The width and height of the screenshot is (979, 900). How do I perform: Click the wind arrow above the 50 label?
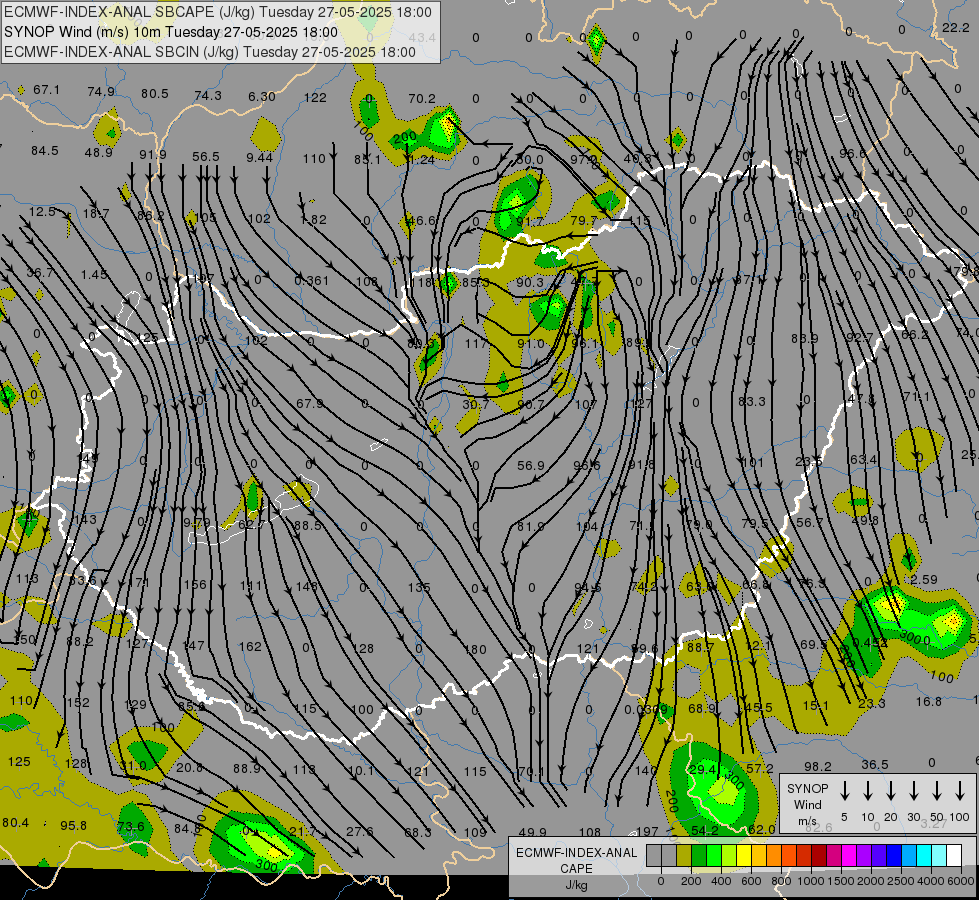pos(937,791)
